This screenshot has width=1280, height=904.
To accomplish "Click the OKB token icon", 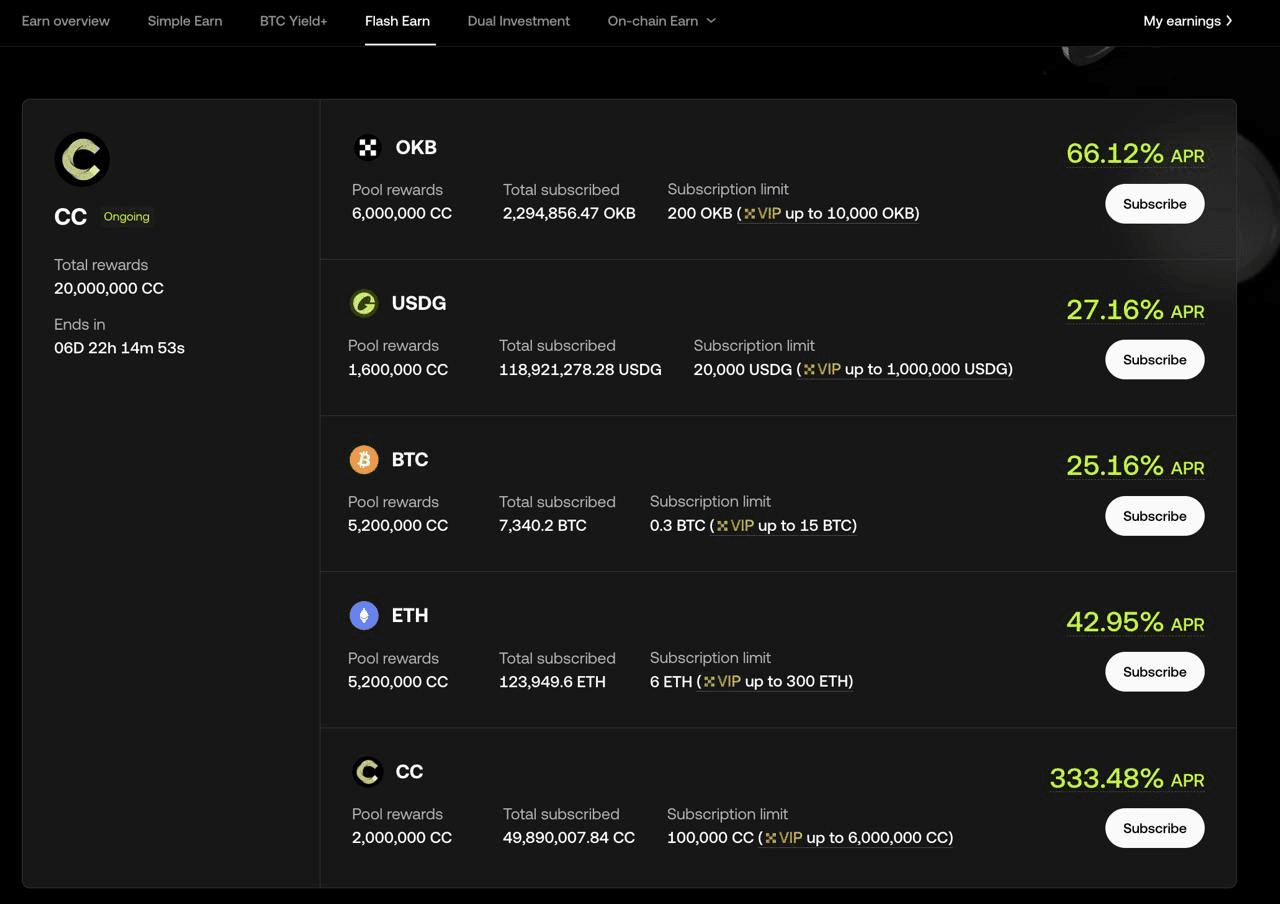I will [x=367, y=147].
